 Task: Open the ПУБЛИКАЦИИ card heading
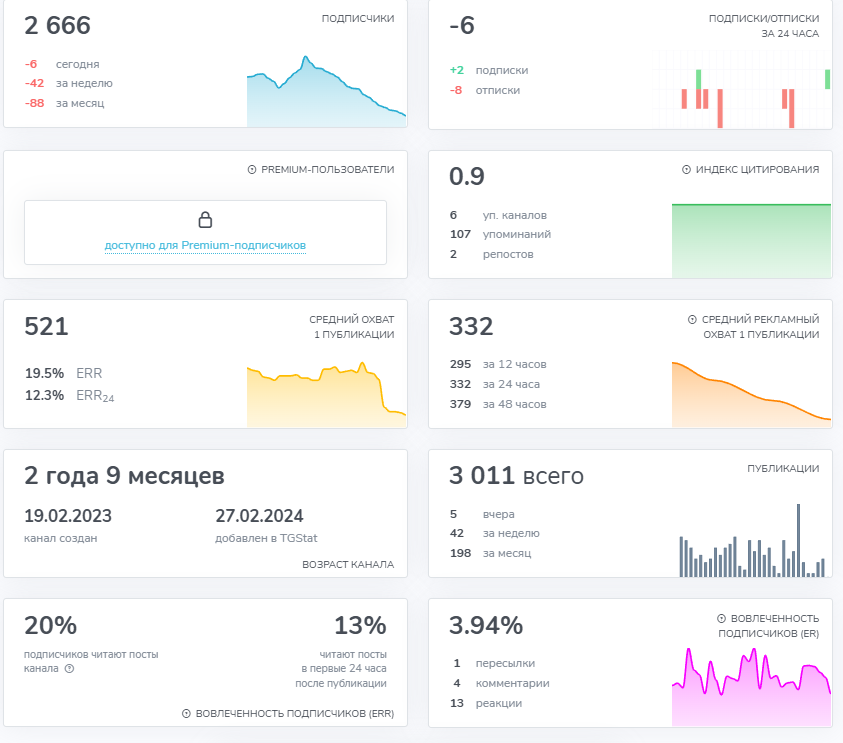[783, 469]
